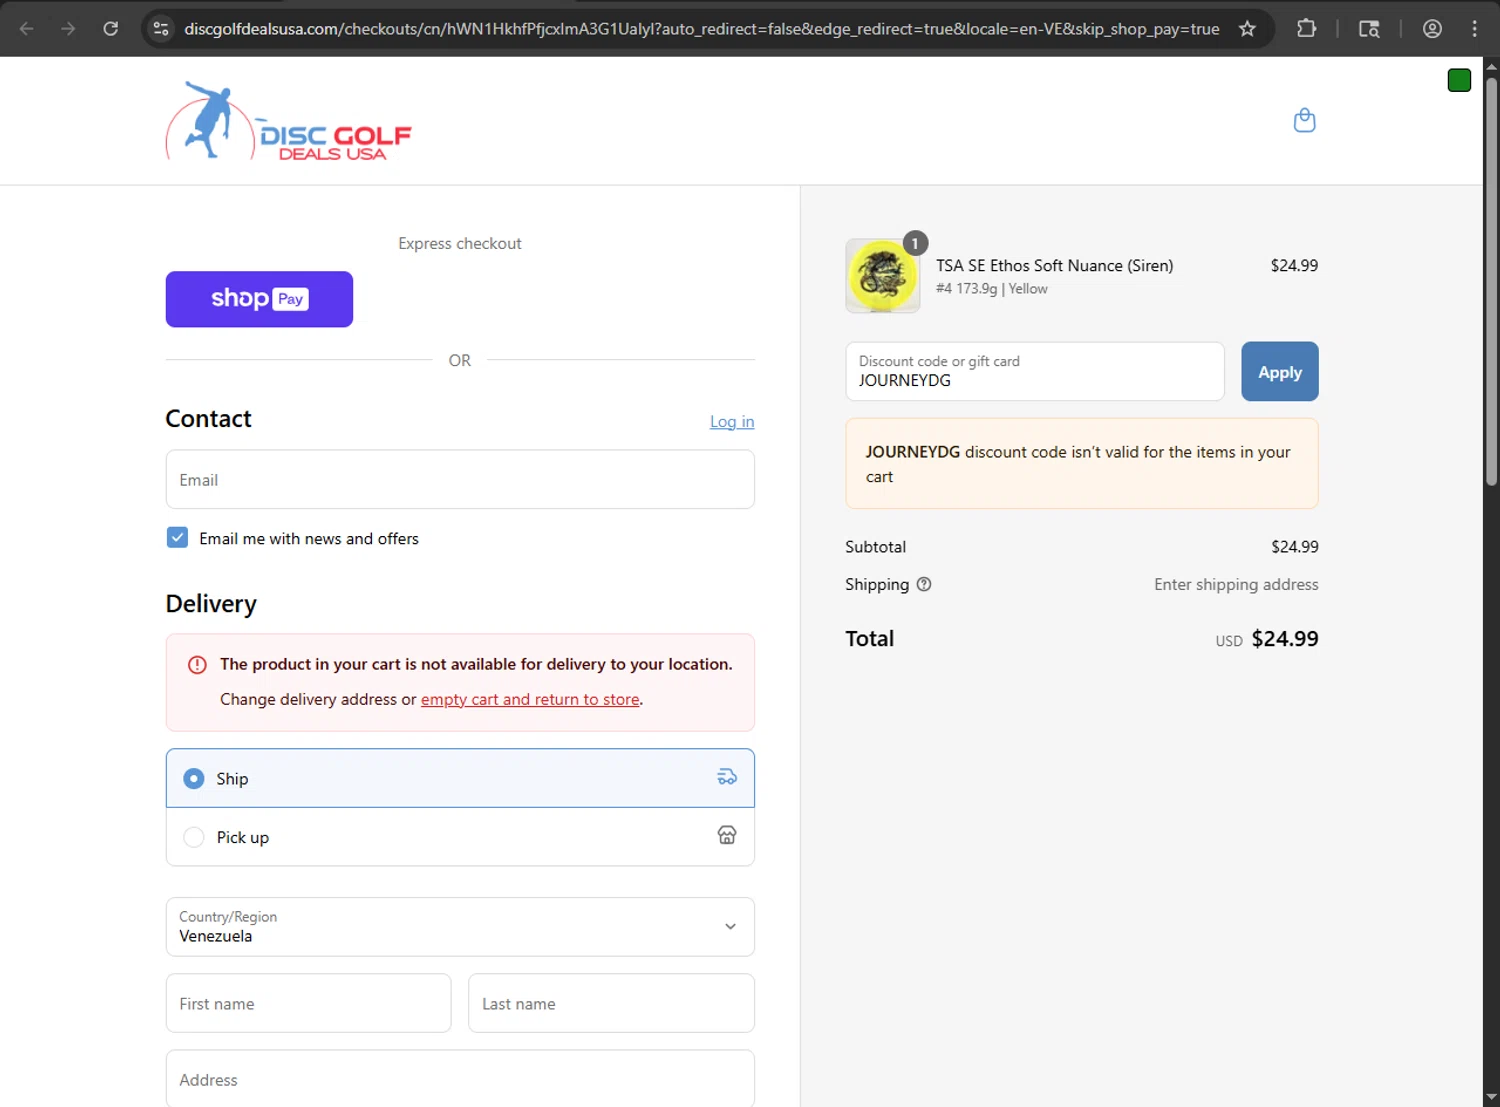This screenshot has height=1107, width=1500.
Task: Toggle Email me with news and offers
Action: (x=177, y=538)
